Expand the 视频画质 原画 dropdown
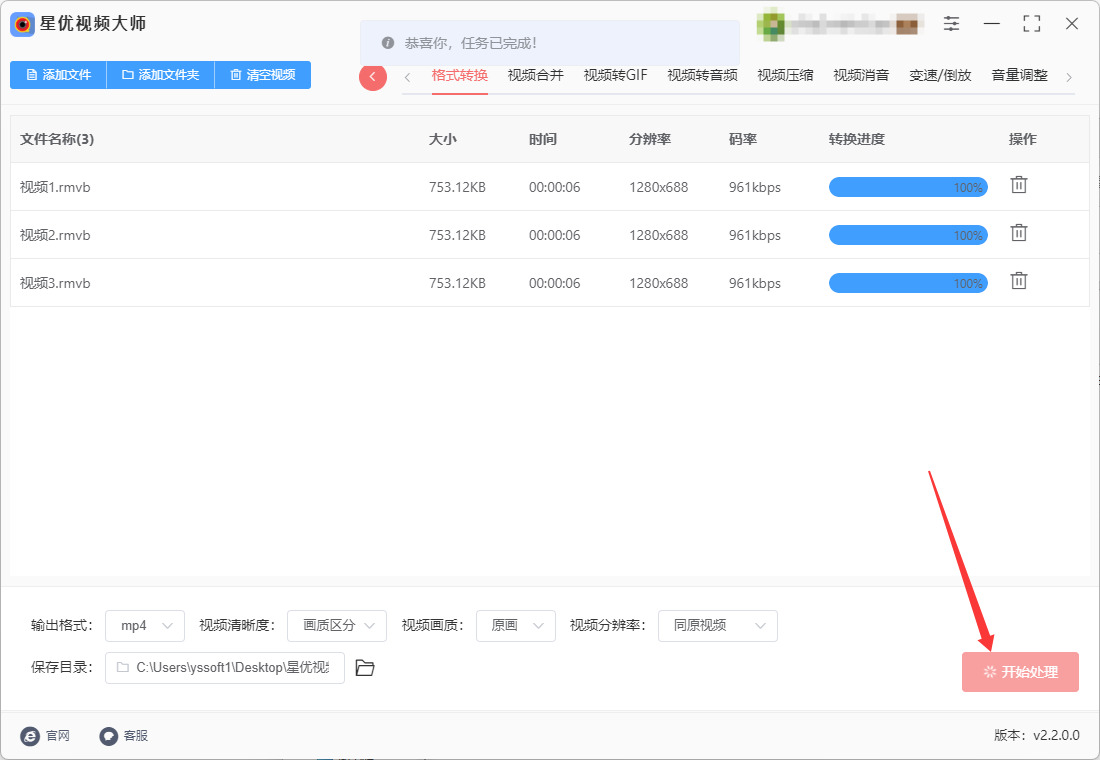1100x760 pixels. pyautogui.click(x=516, y=626)
